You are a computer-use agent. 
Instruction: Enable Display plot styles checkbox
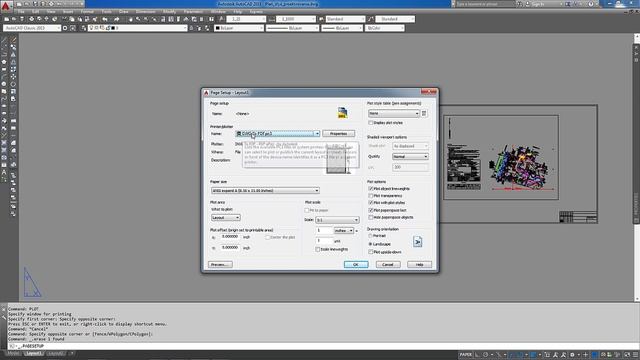371,123
